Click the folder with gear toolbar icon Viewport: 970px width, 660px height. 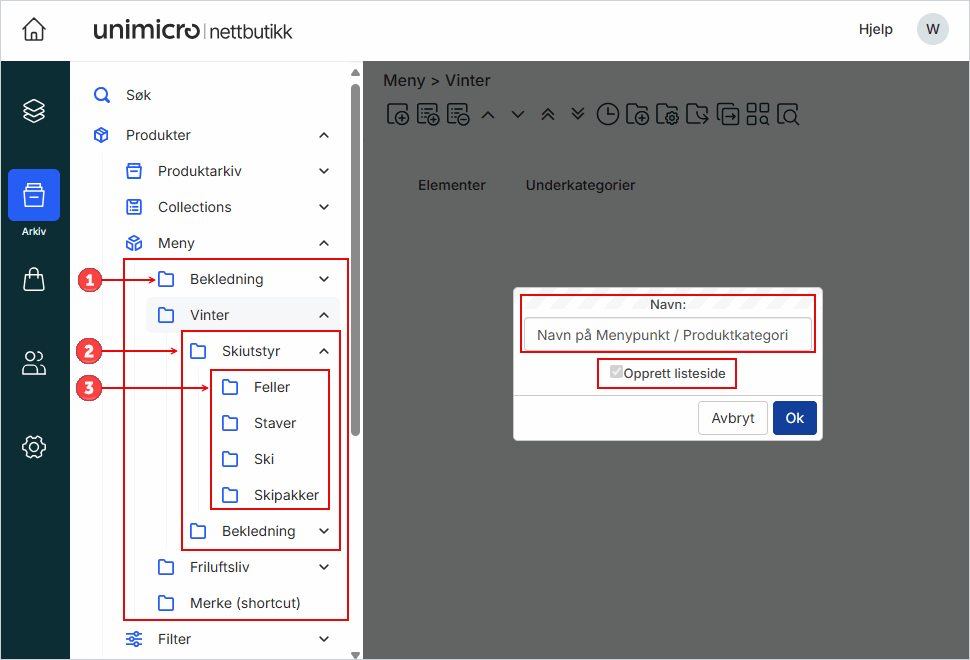click(x=667, y=115)
